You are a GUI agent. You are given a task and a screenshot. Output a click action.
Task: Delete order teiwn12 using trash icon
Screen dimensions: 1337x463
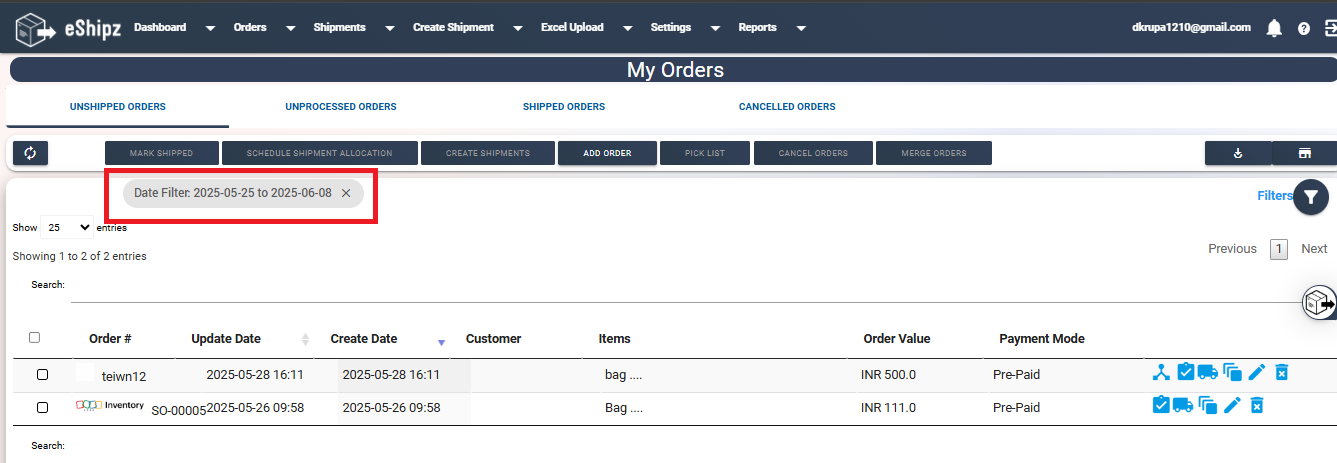[1281, 372]
